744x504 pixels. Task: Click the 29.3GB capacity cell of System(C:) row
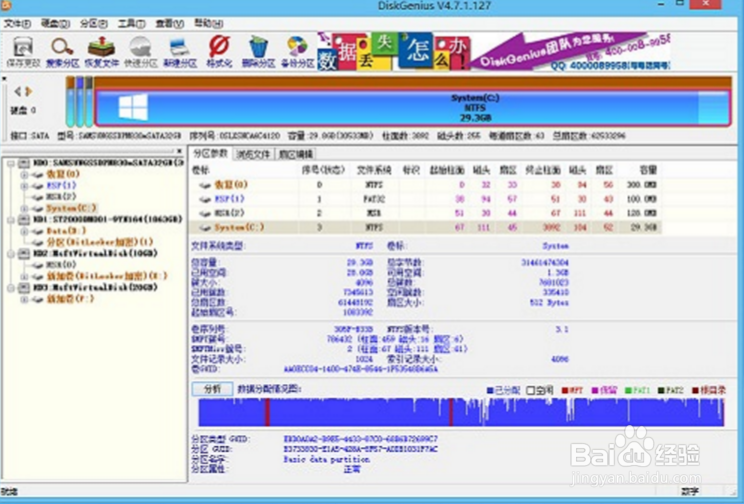(643, 228)
